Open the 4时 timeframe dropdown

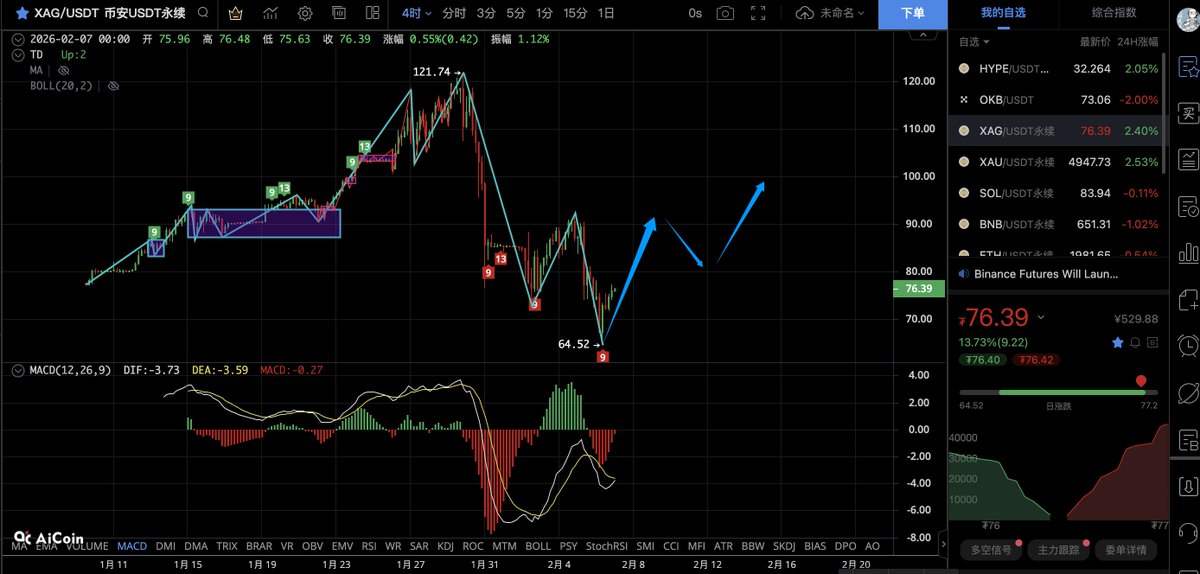[416, 14]
